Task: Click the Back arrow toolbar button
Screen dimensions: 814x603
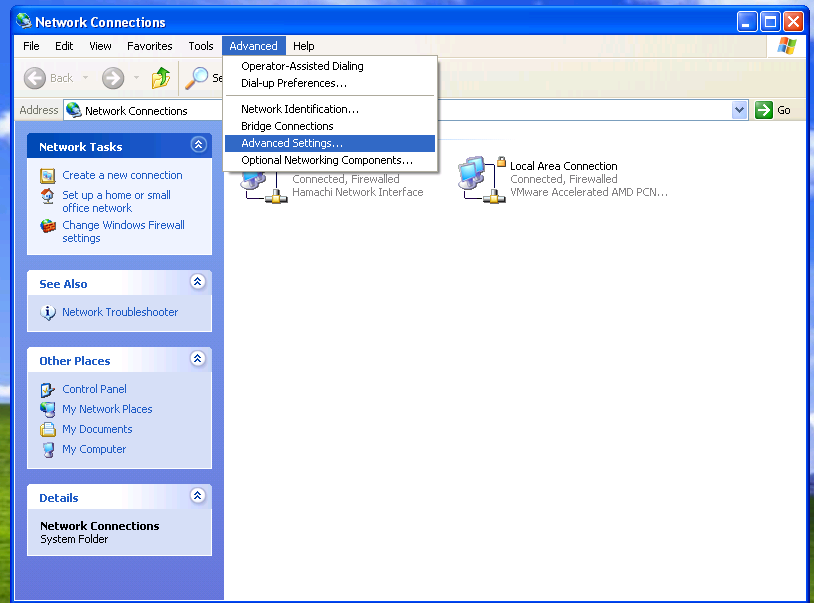Action: pos(35,78)
